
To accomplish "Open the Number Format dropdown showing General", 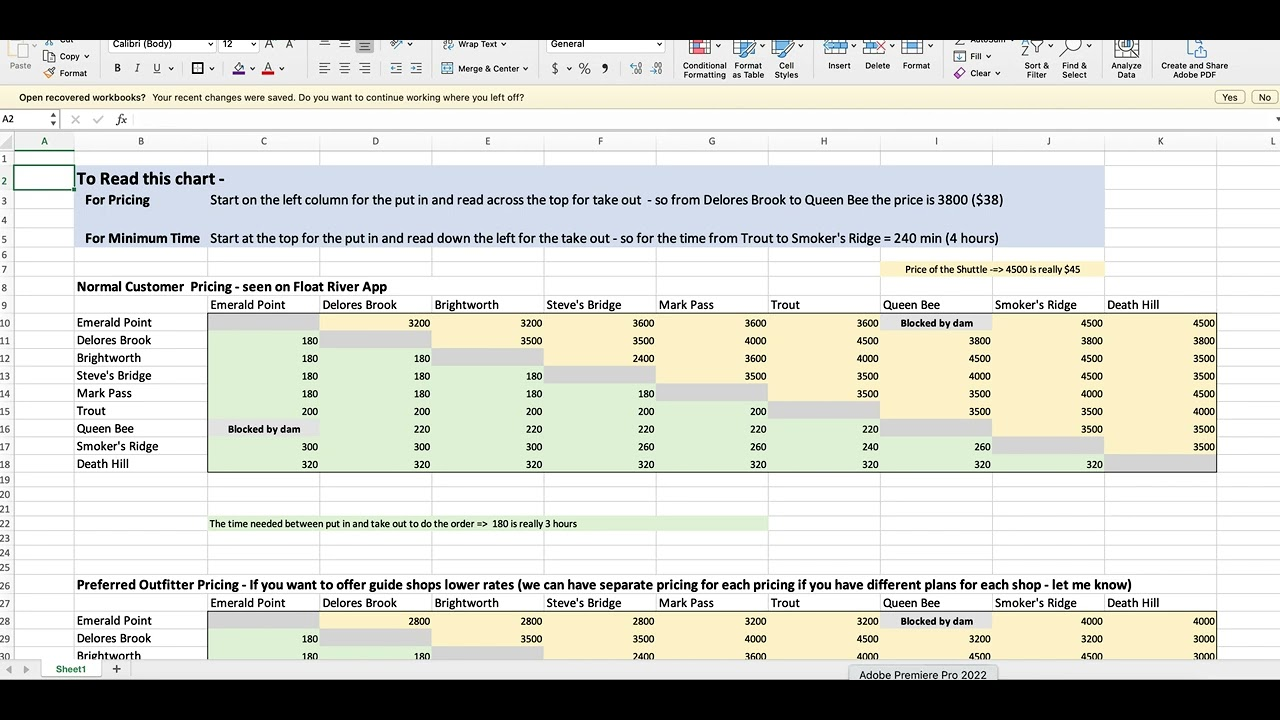I will pos(603,45).
